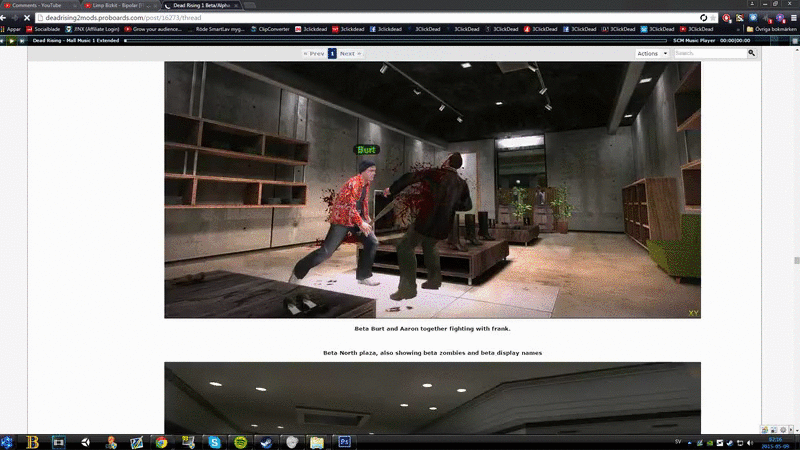
Task: Open the Burt and Aaron beta screenshot
Action: coord(432,190)
